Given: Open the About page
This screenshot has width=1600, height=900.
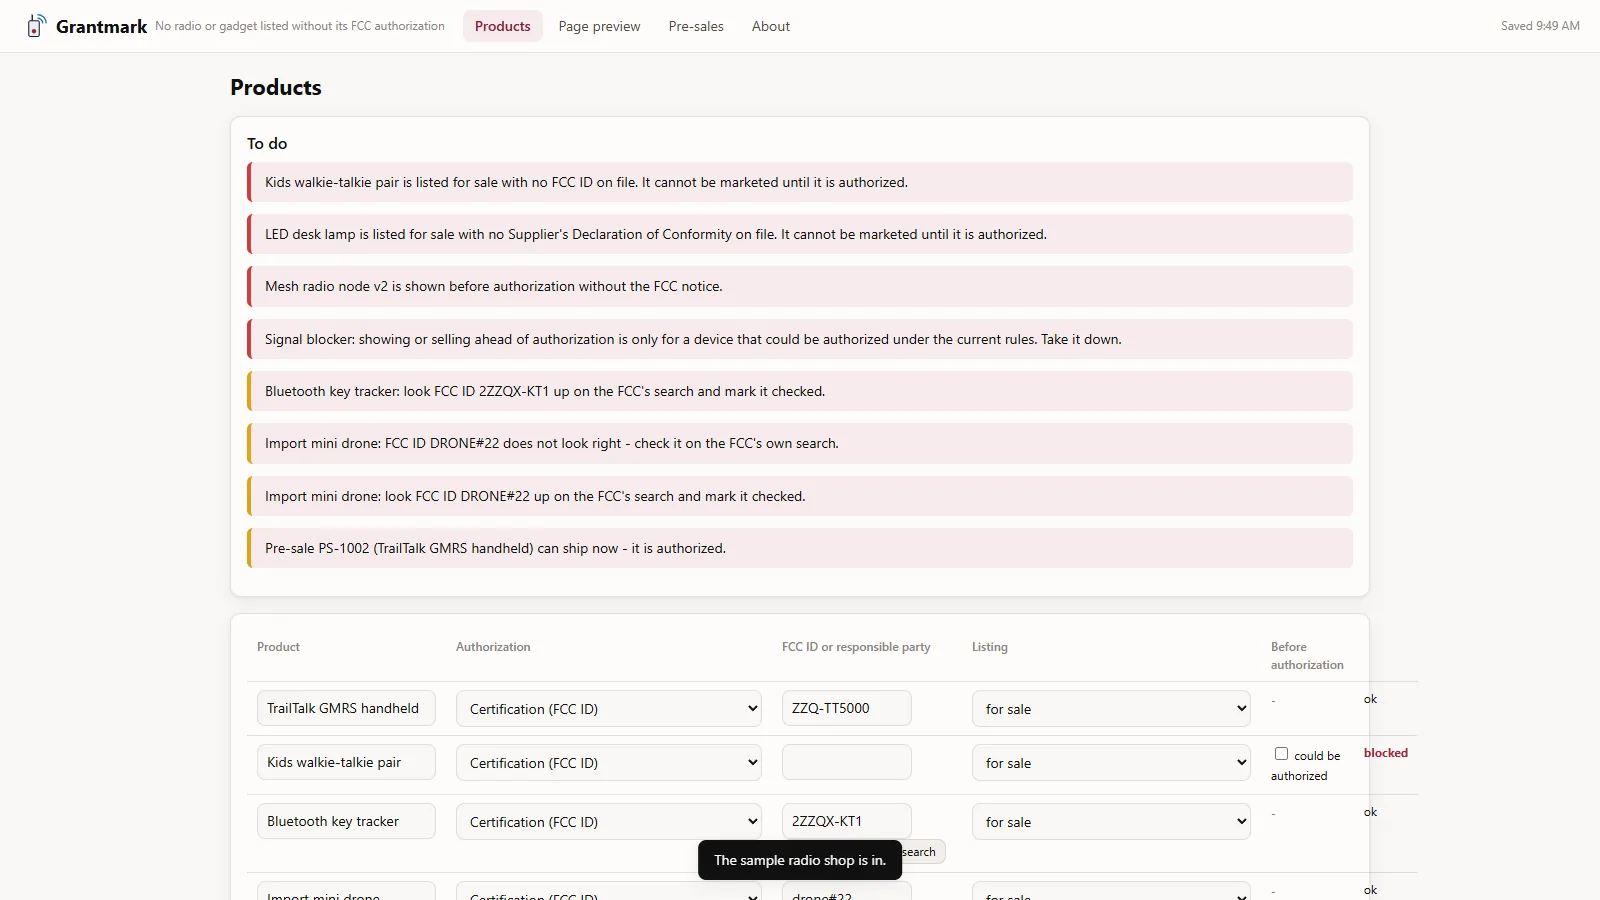Looking at the screenshot, I should click(770, 26).
